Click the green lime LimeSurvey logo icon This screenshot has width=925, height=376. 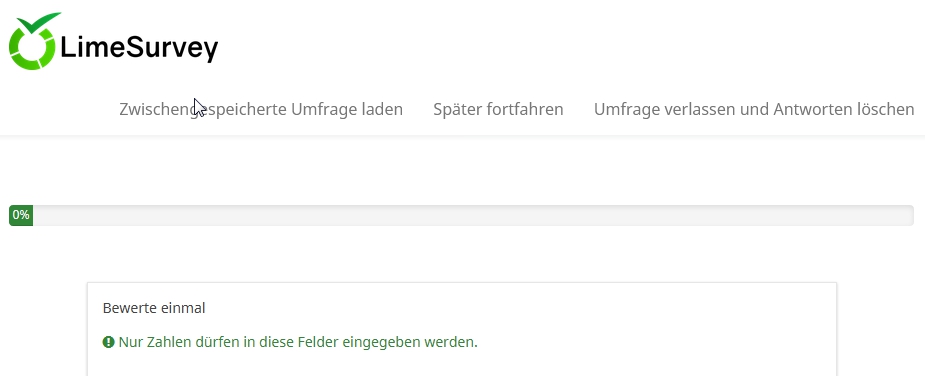pos(33,41)
